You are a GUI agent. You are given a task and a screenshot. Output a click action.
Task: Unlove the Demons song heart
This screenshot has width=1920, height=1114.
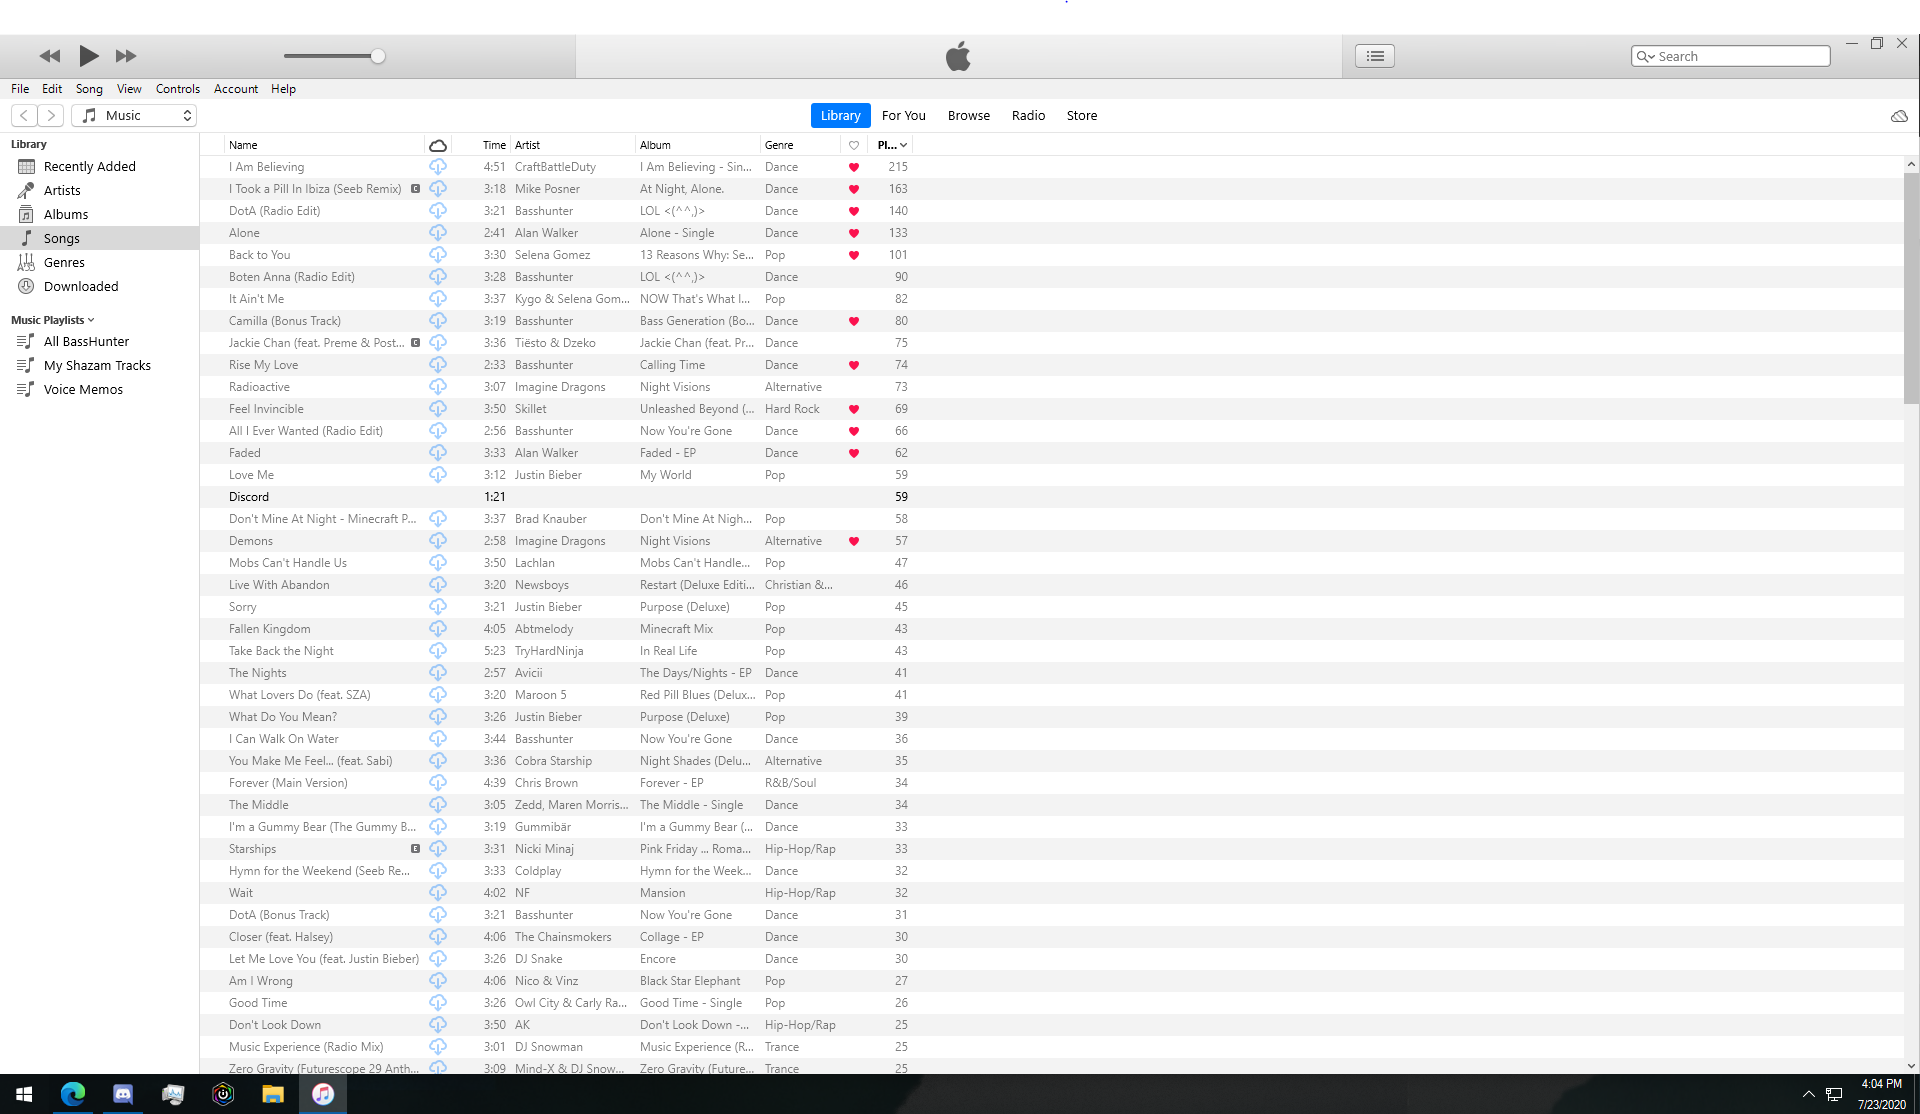pos(854,541)
